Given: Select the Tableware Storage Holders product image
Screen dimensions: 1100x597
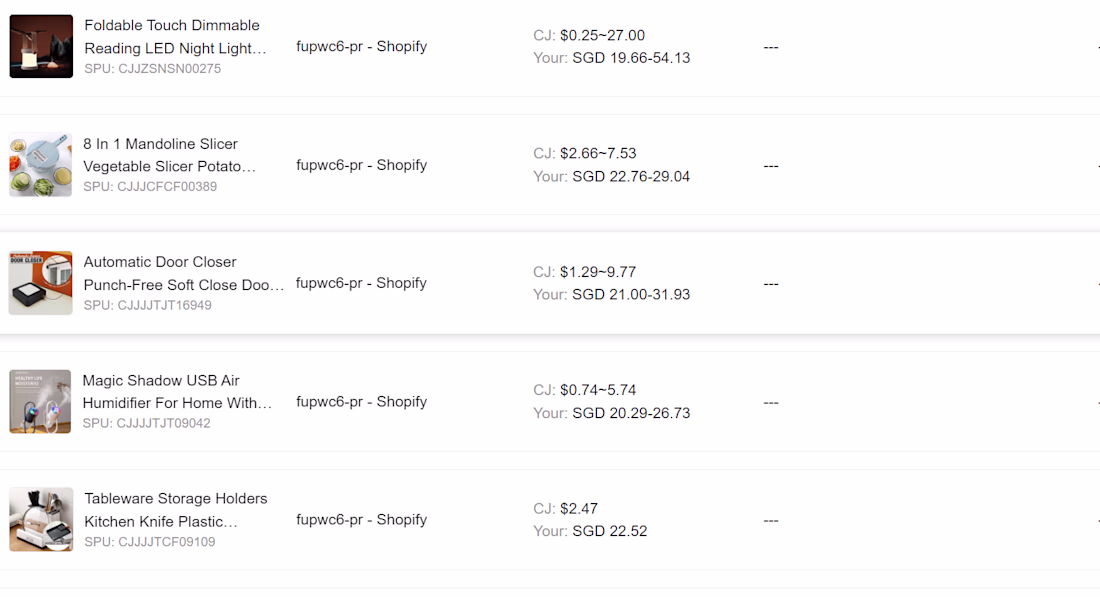Looking at the screenshot, I should 41,520.
